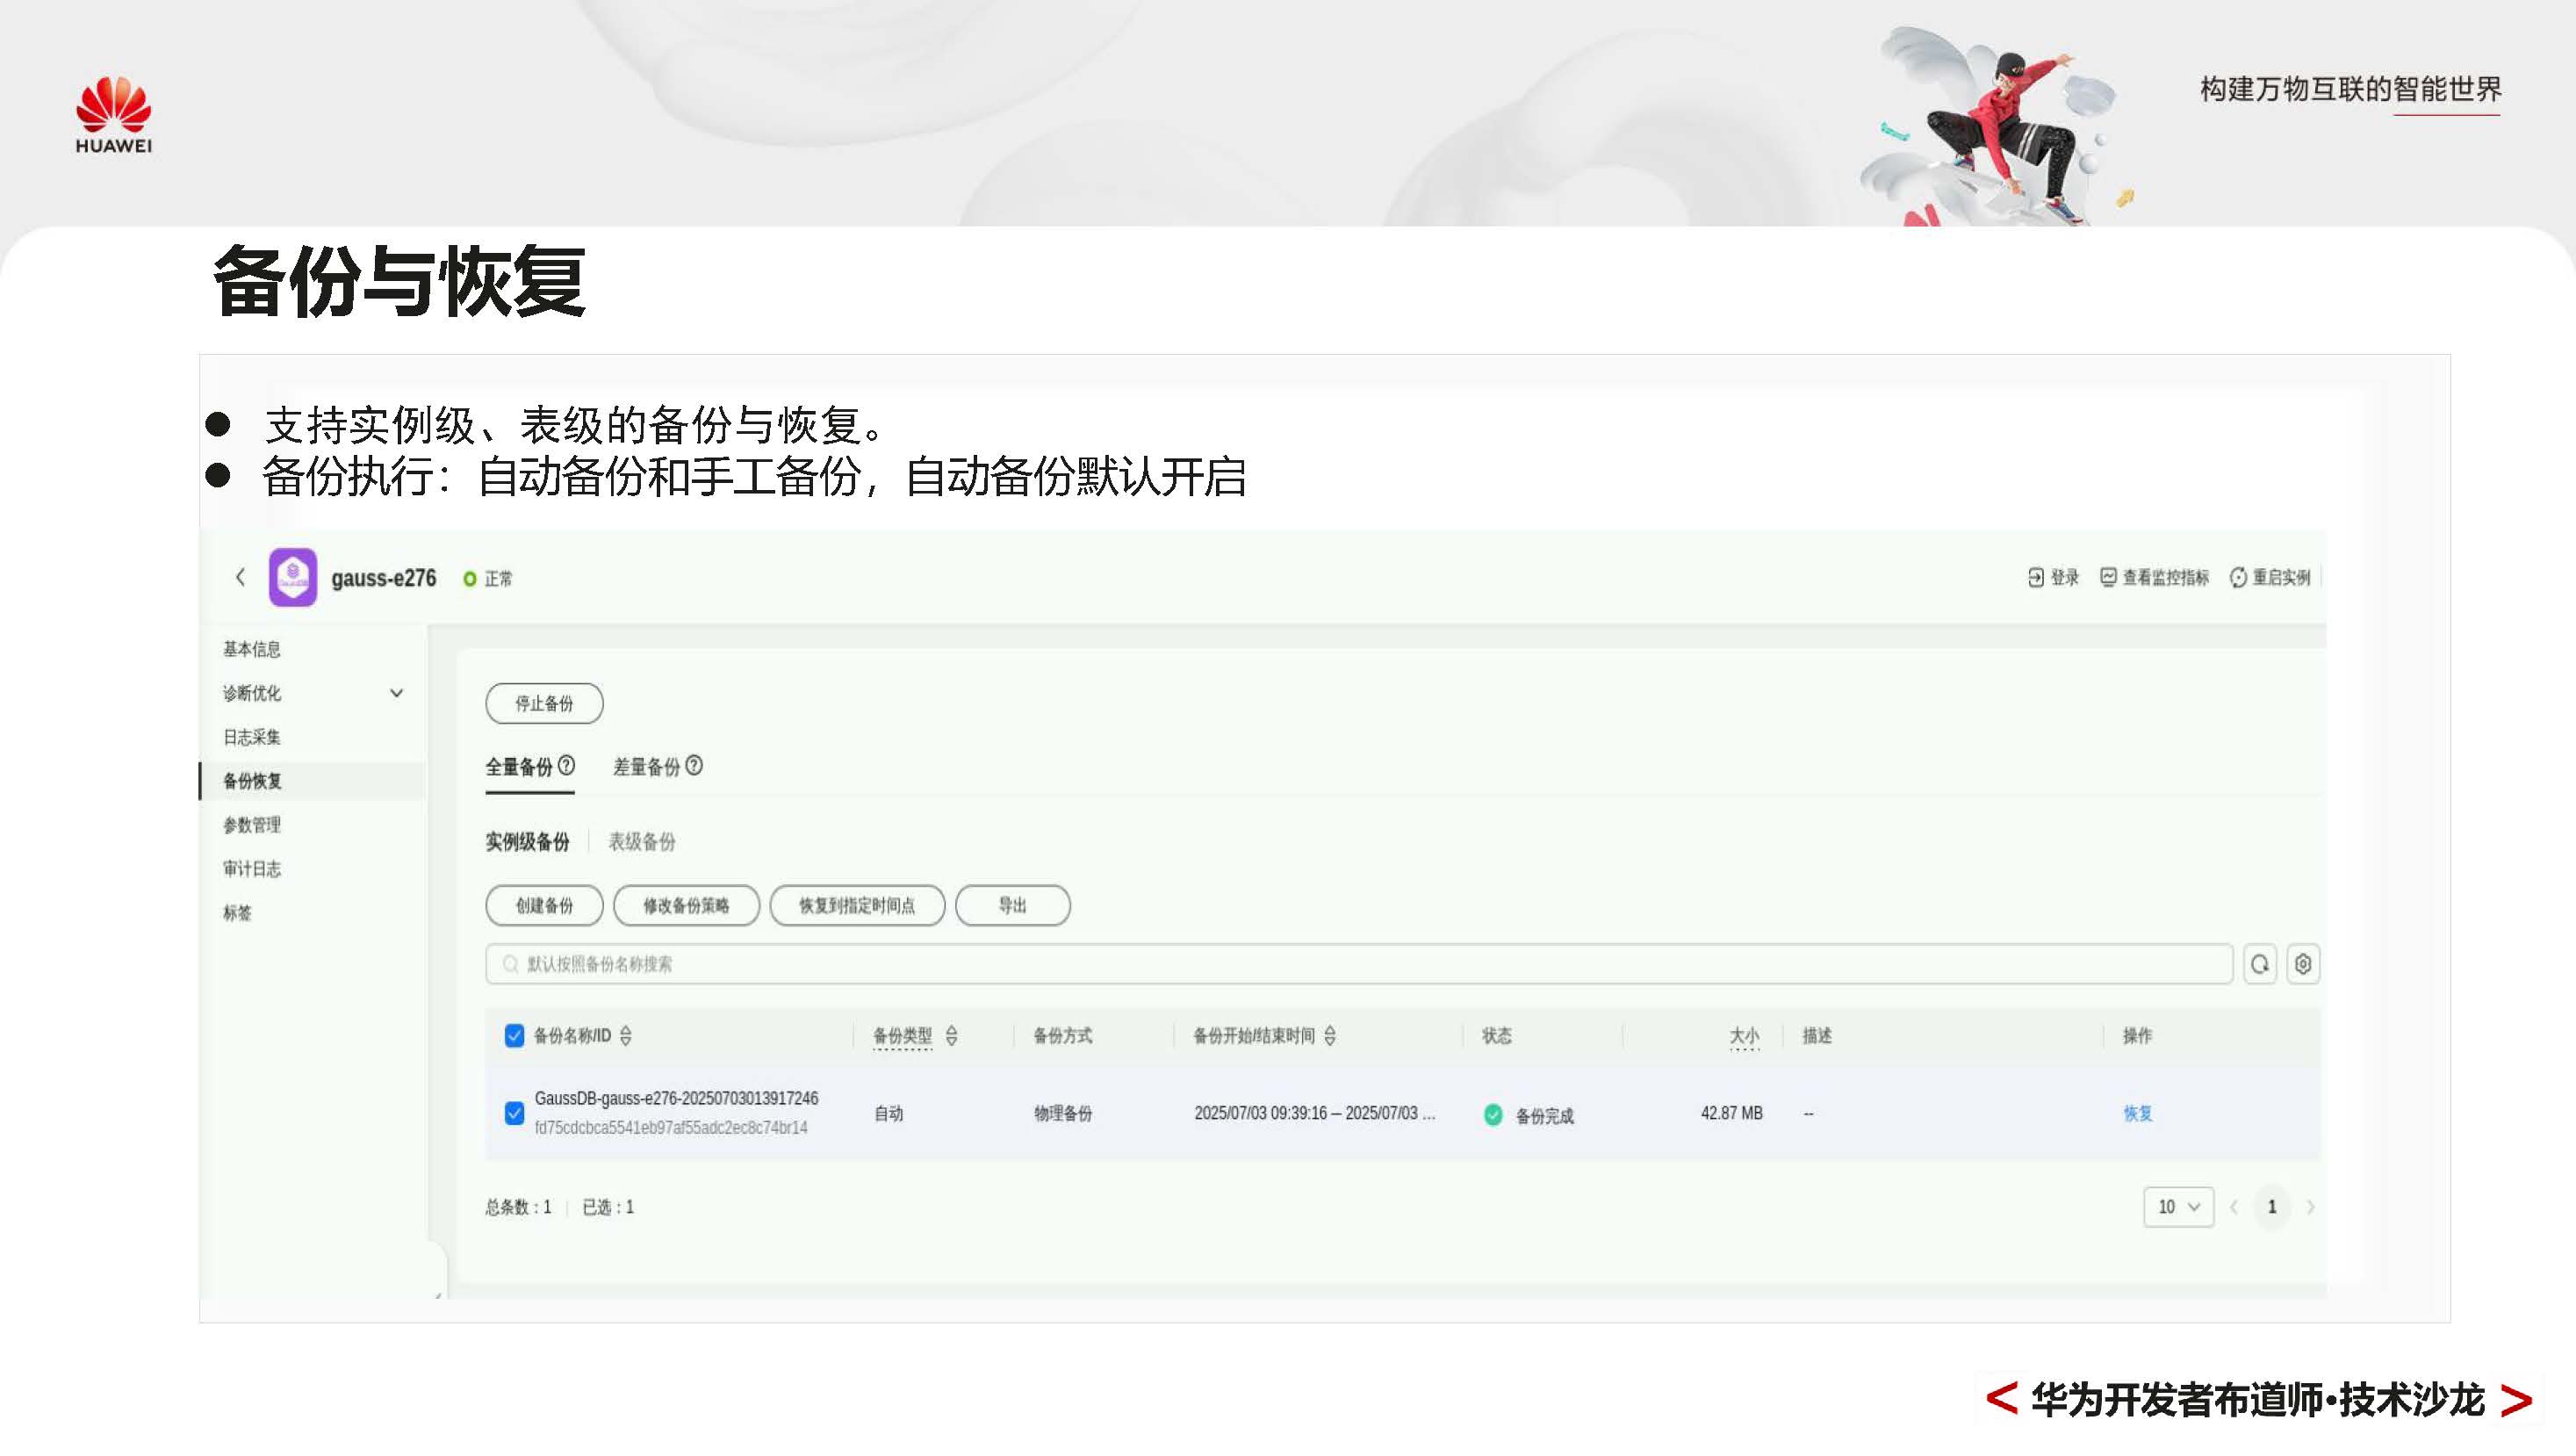2576x1456 pixels.
Task: Click the 停止备份 button
Action: (544, 703)
